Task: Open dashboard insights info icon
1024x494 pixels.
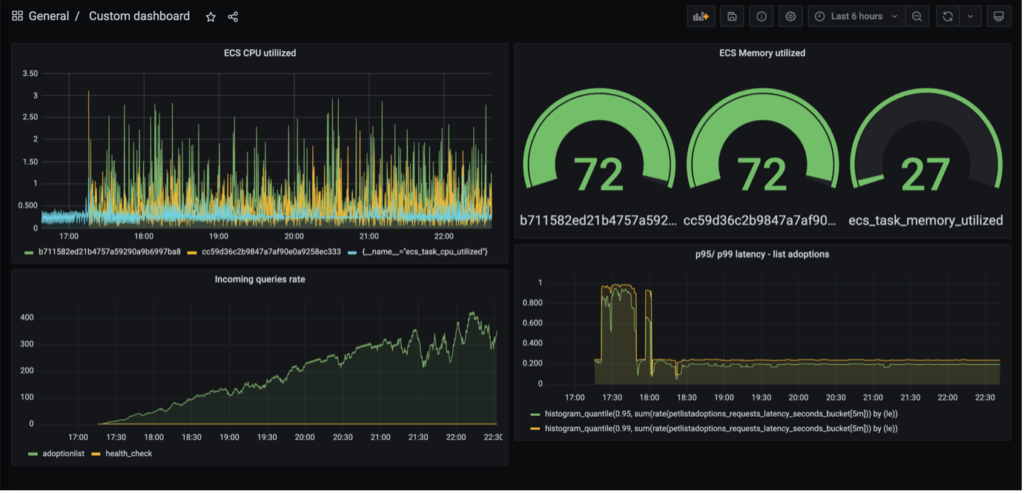Action: pos(761,16)
